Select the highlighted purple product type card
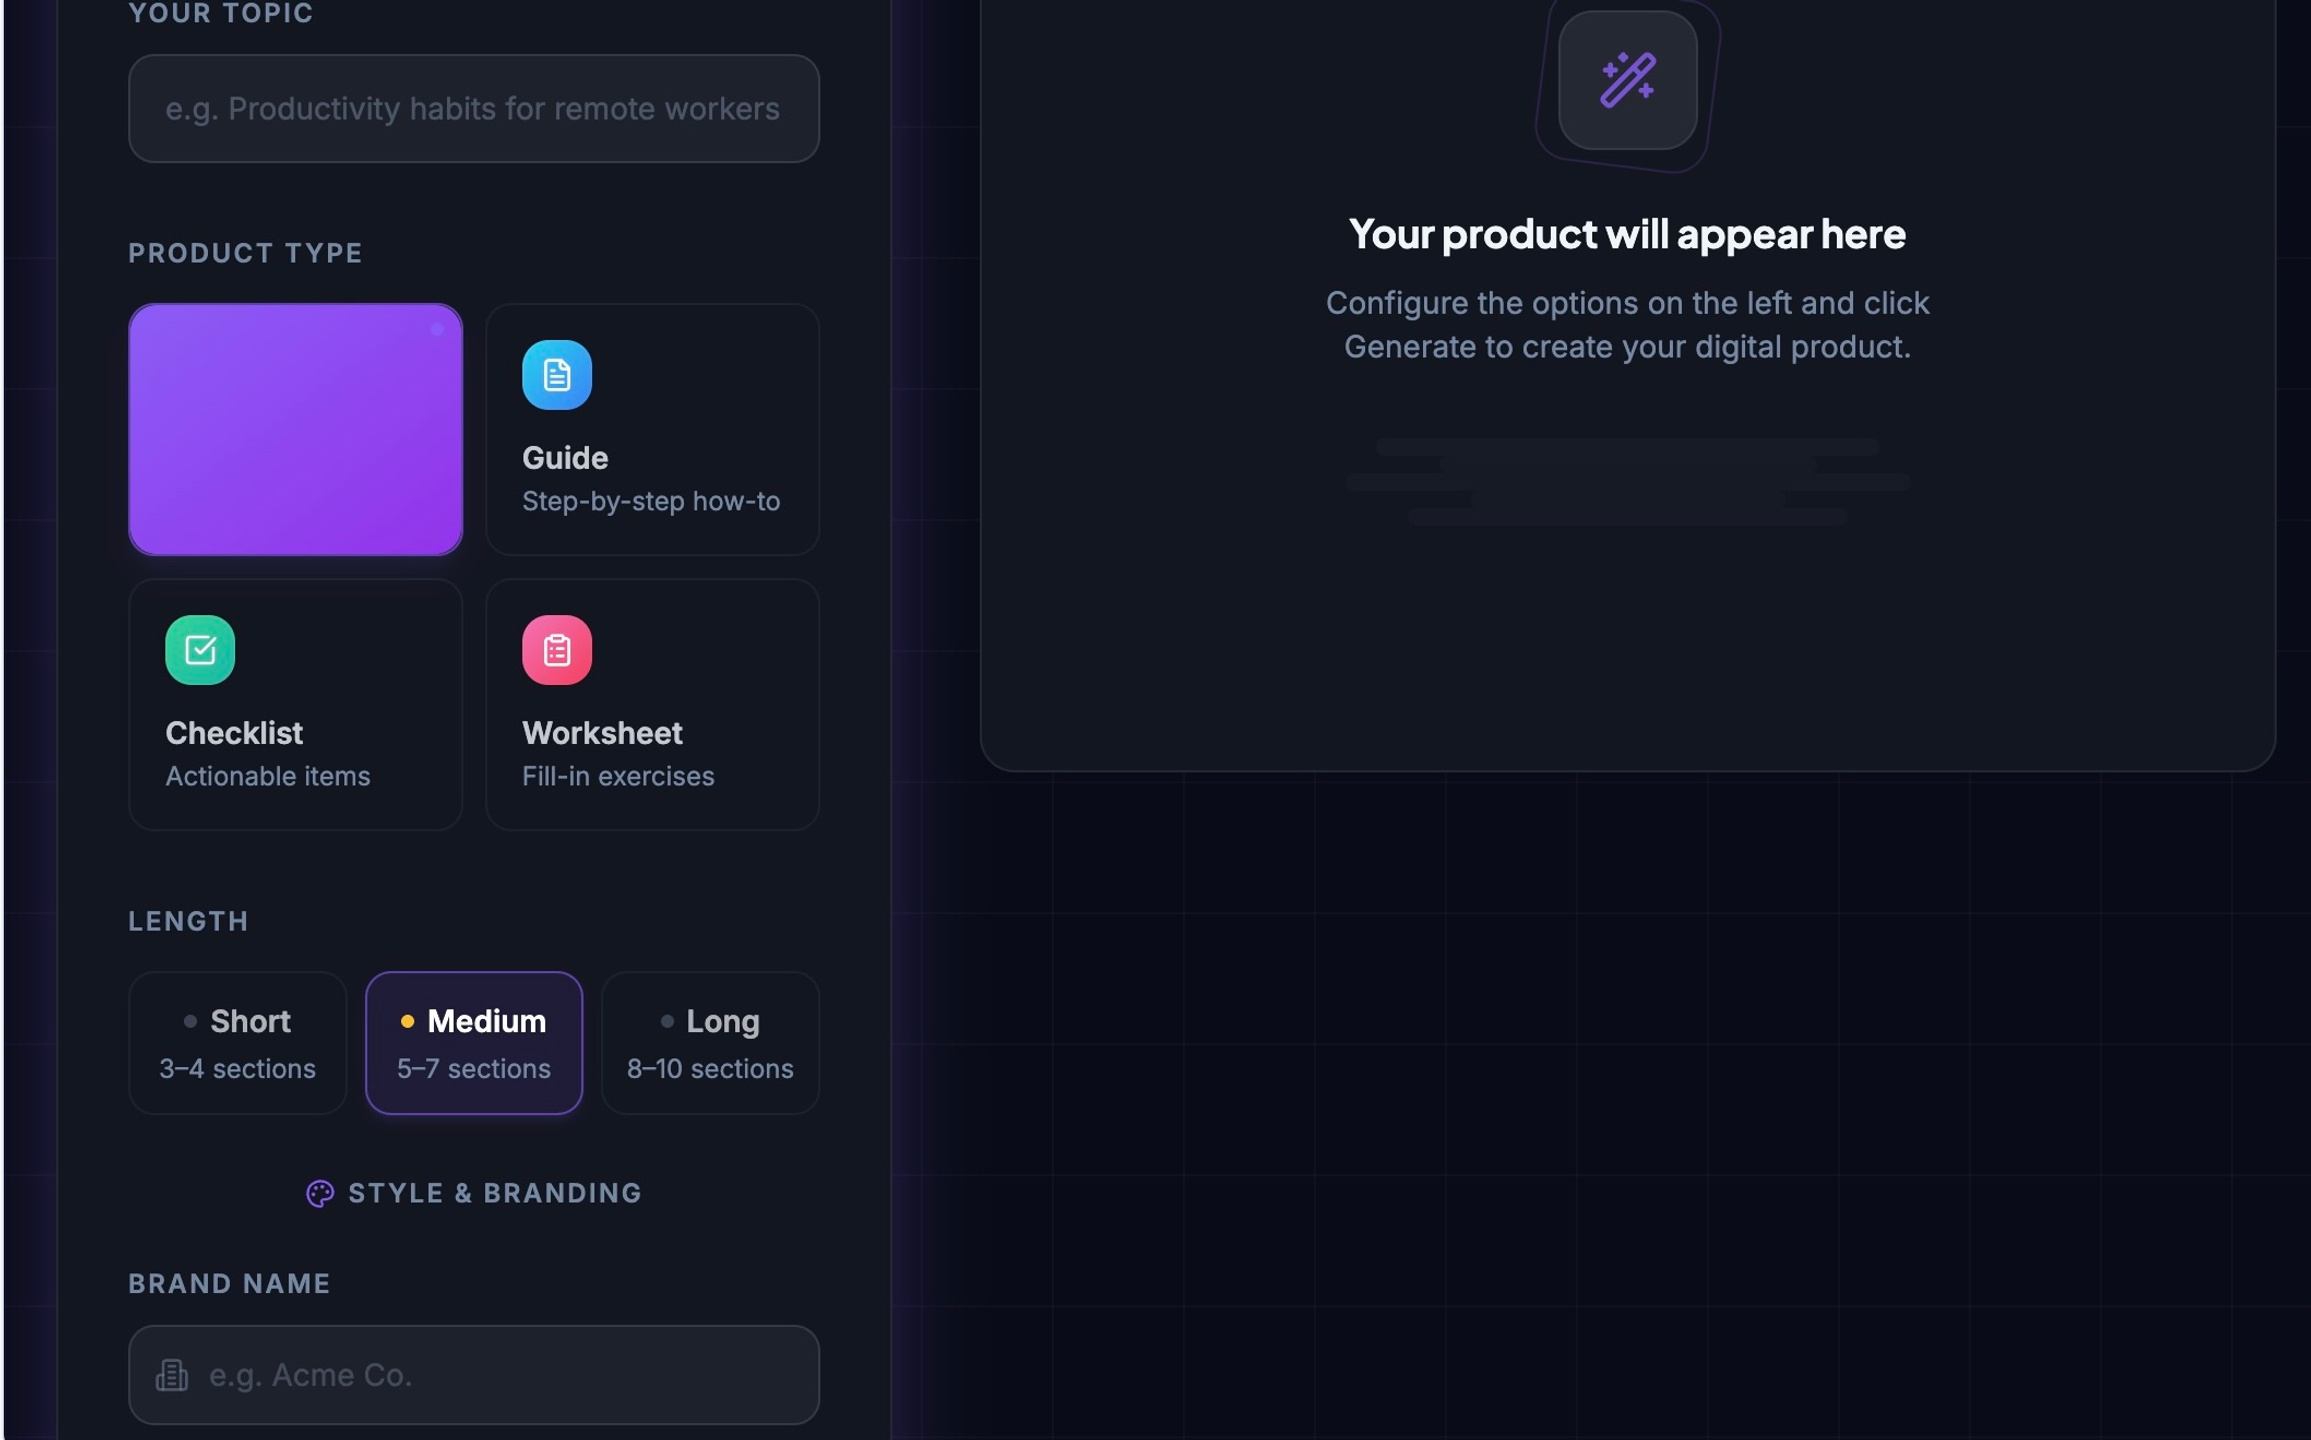2311x1440 pixels. (x=295, y=429)
